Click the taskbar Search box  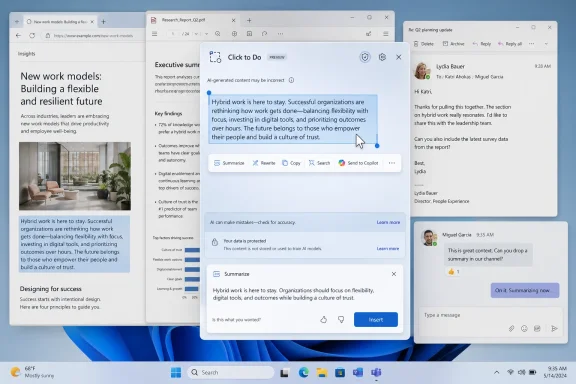click(231, 373)
